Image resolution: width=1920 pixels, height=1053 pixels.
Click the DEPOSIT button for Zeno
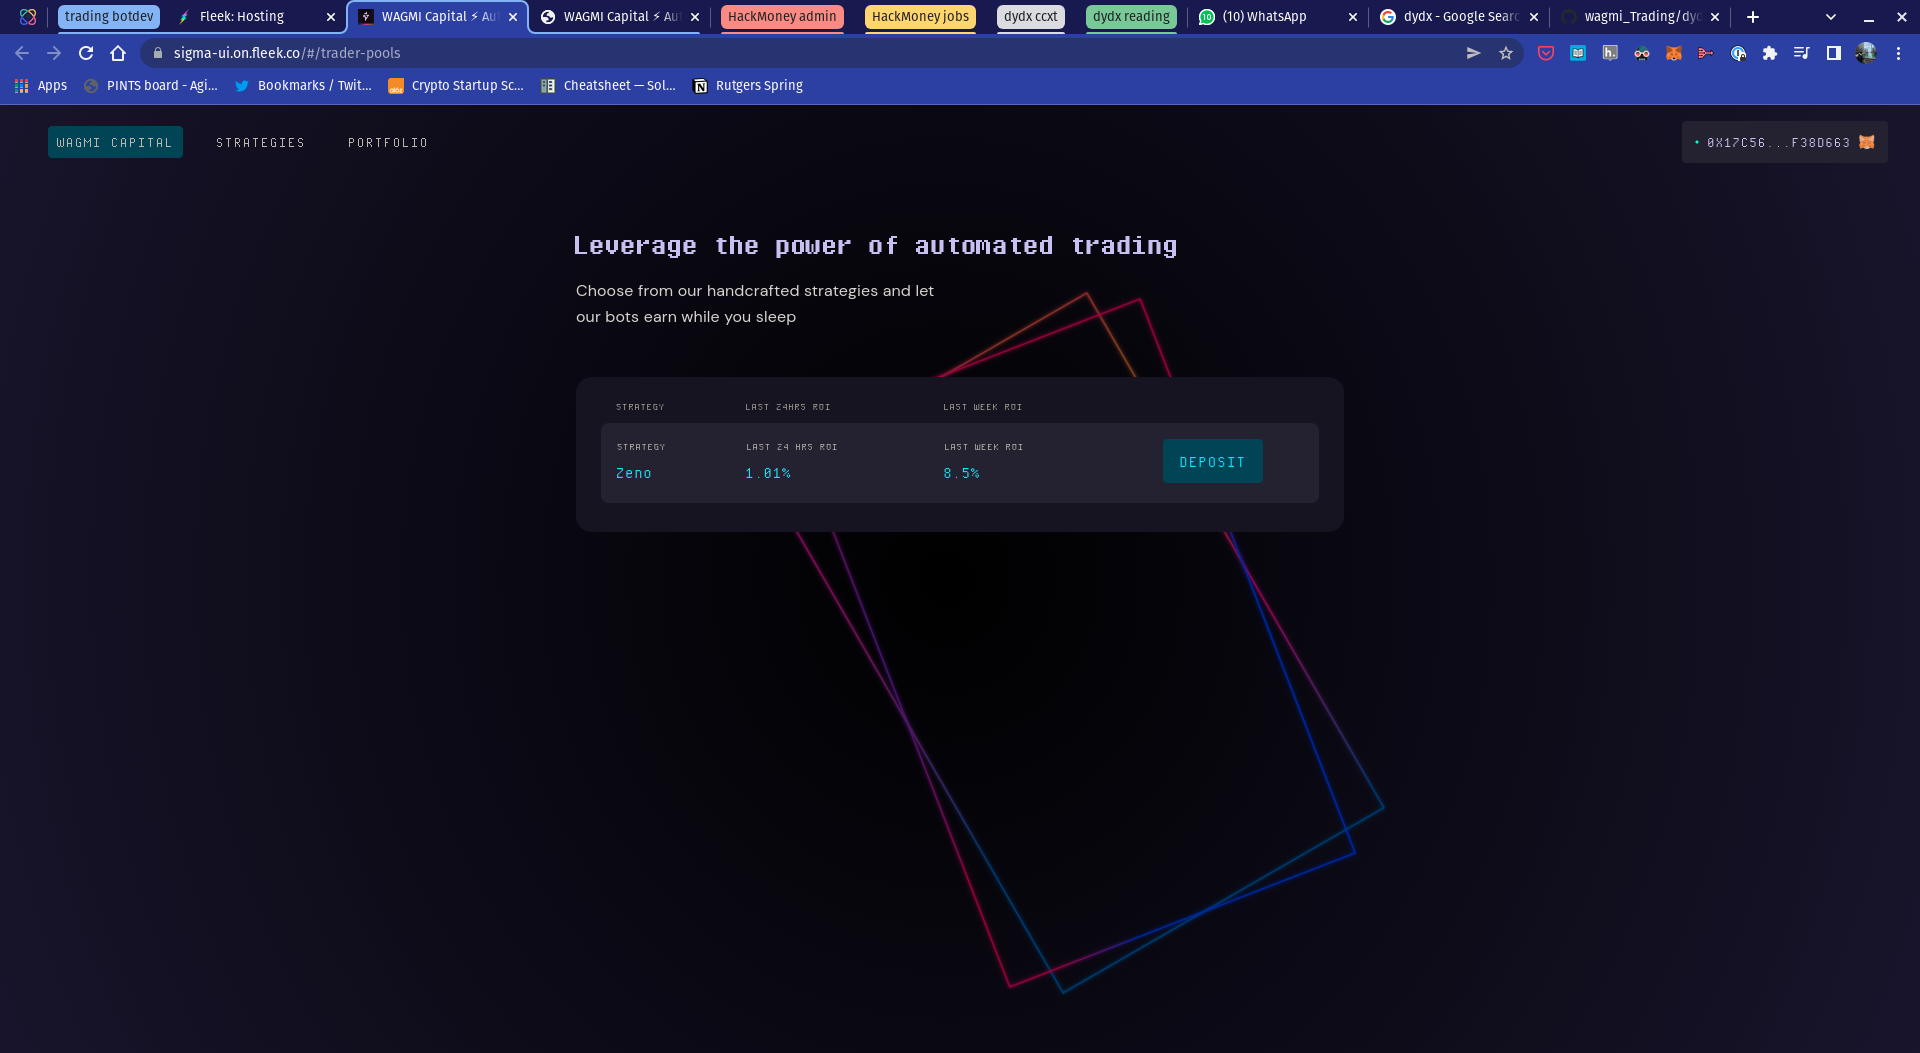click(x=1212, y=461)
